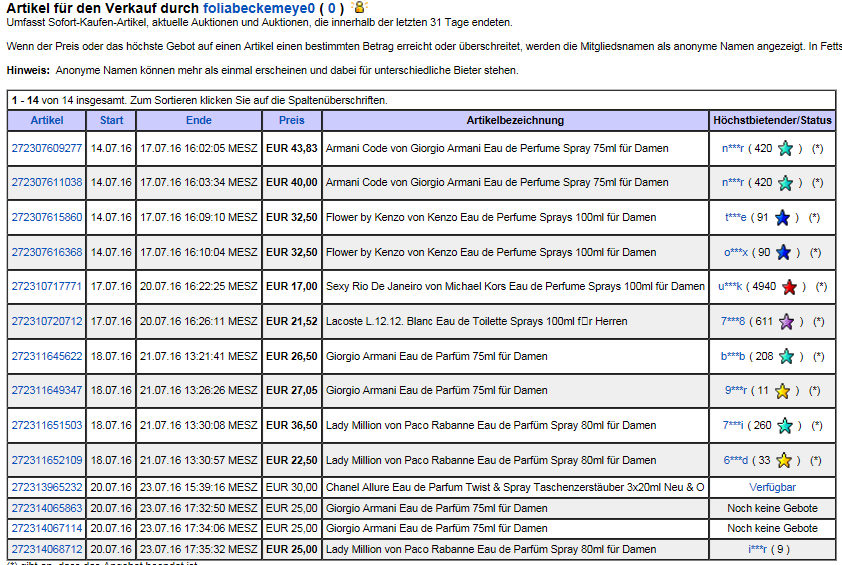Screen dimensions: 842x565
Task: Open item number 272307616368
Action: coord(47,252)
